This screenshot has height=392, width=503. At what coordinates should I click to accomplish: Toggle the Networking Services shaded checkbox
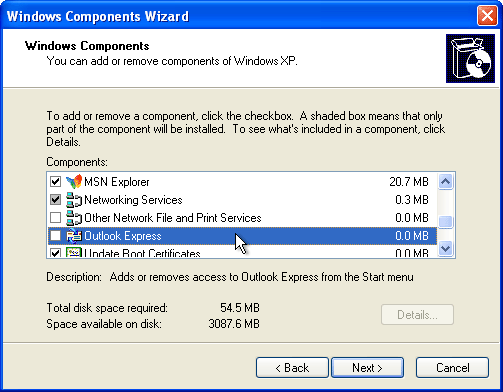pyautogui.click(x=55, y=200)
